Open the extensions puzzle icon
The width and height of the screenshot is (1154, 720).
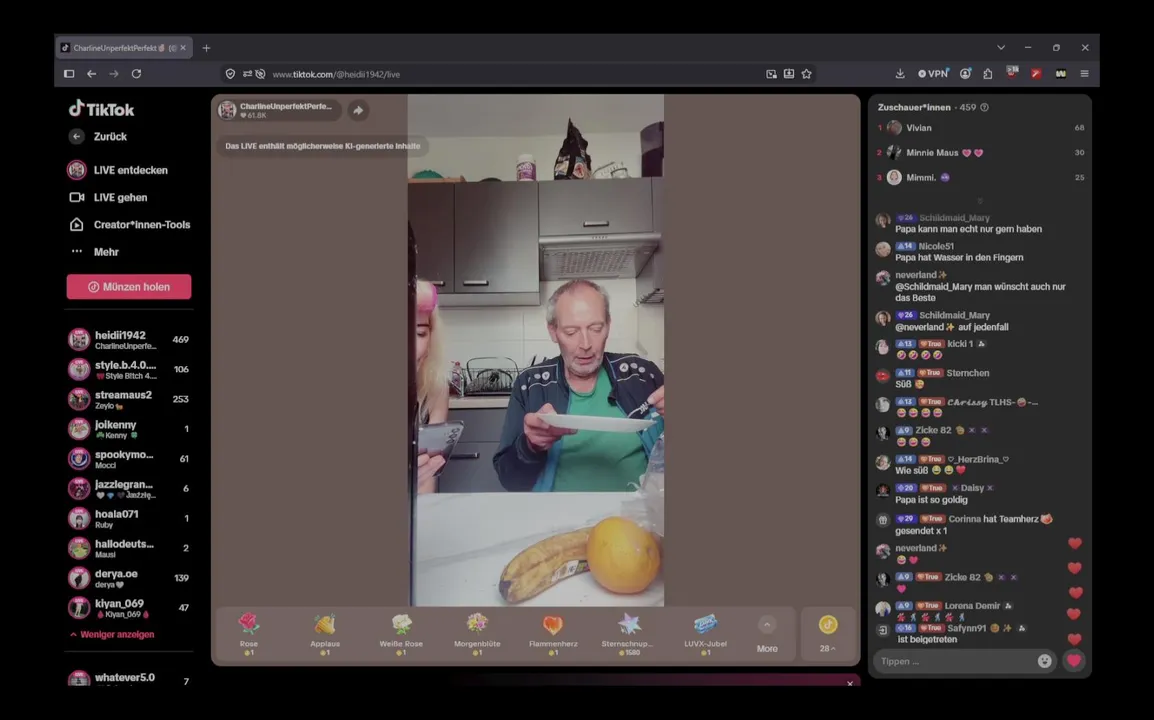[x=988, y=74]
